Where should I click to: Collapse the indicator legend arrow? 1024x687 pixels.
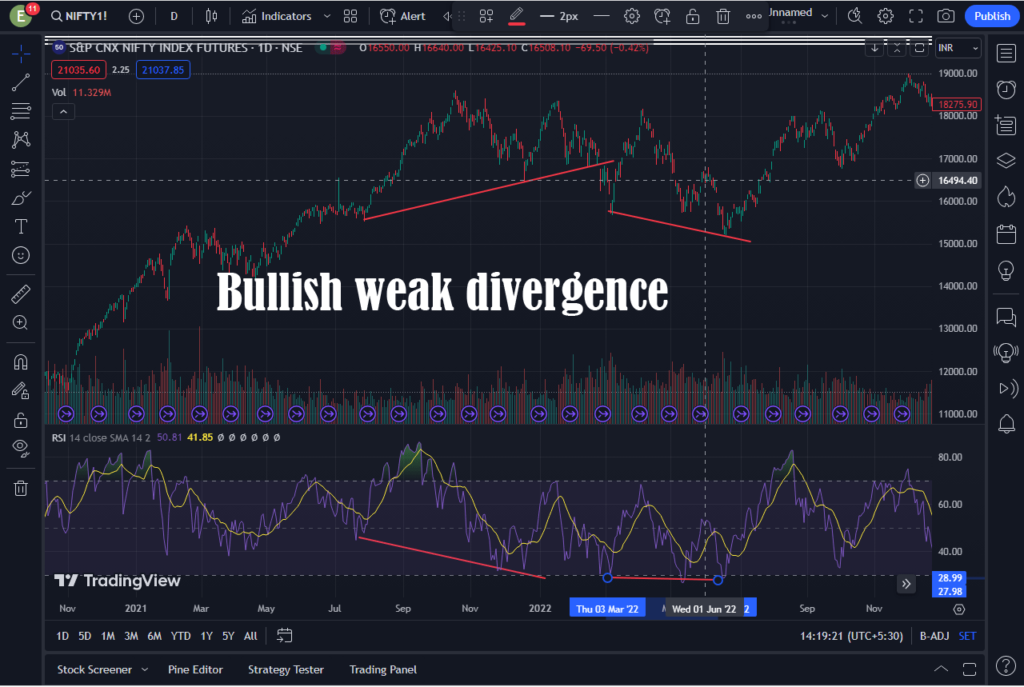63,112
